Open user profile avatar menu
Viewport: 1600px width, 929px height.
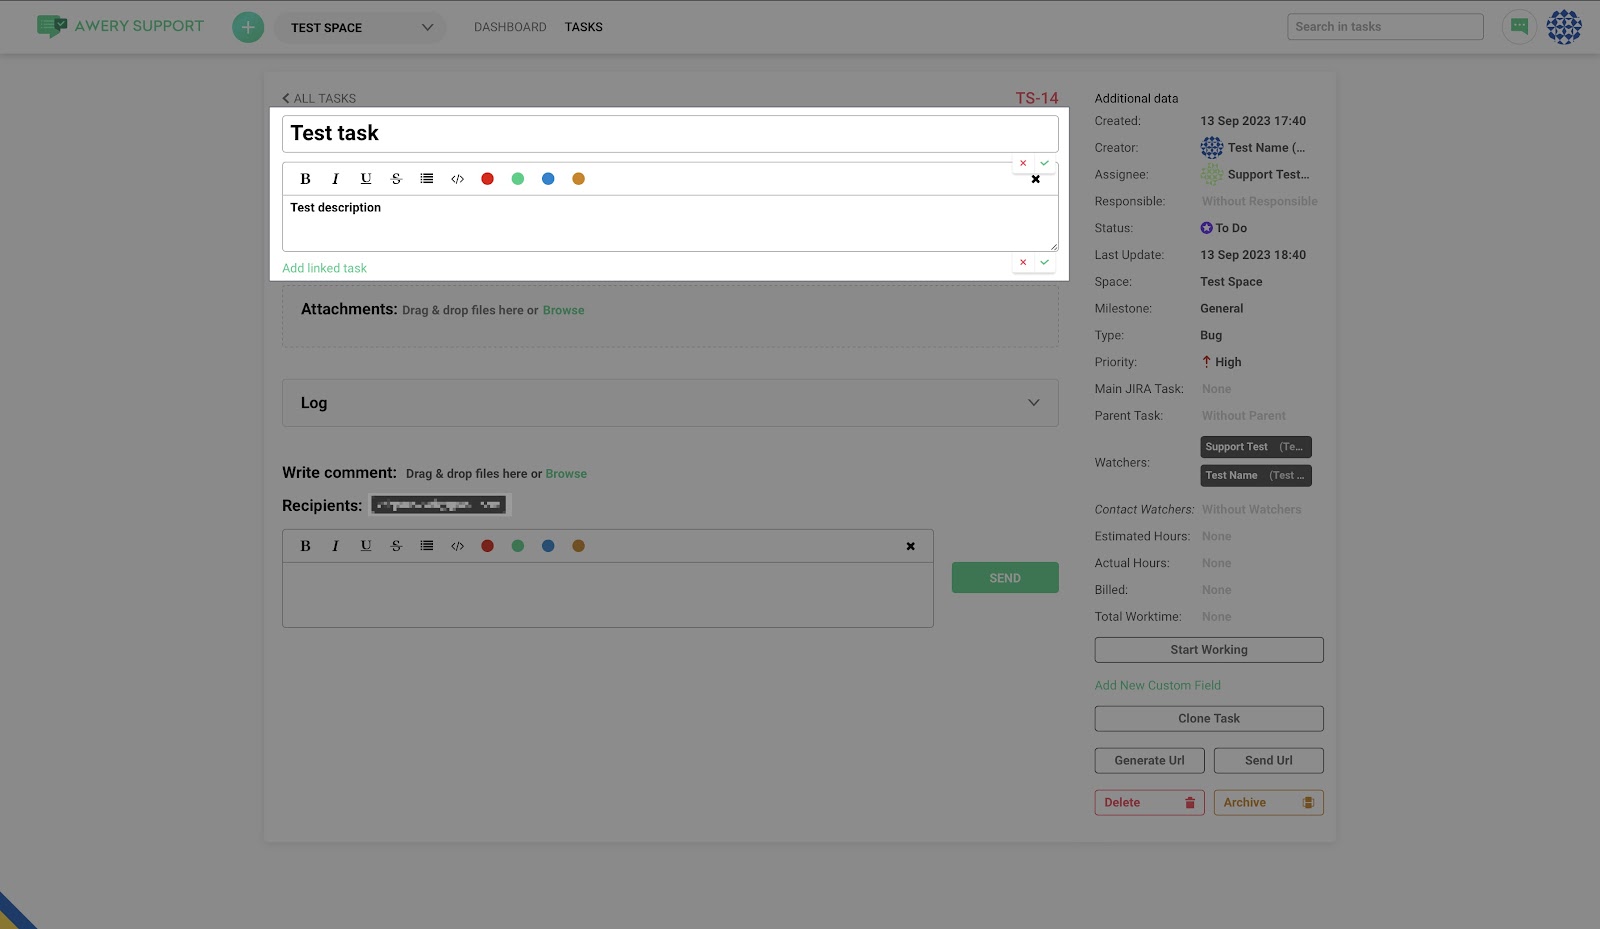[x=1564, y=27]
